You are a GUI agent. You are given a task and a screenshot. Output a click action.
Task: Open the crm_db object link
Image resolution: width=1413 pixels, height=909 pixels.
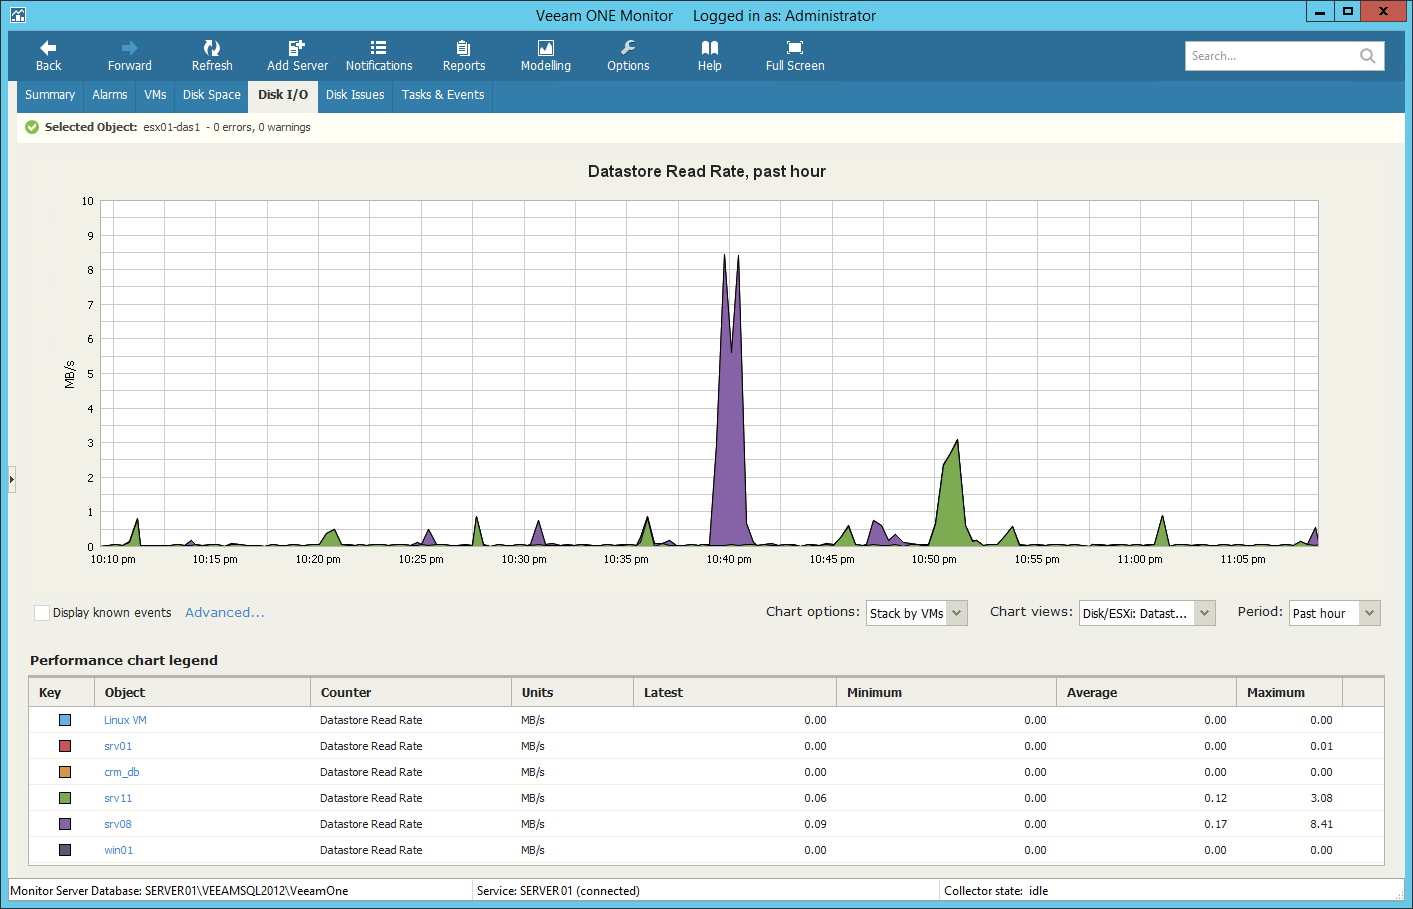(122, 772)
